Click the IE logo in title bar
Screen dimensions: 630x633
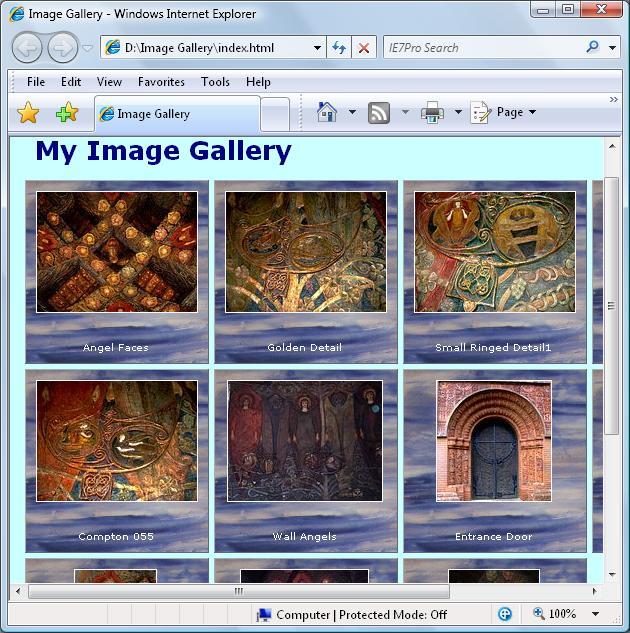pyautogui.click(x=17, y=14)
